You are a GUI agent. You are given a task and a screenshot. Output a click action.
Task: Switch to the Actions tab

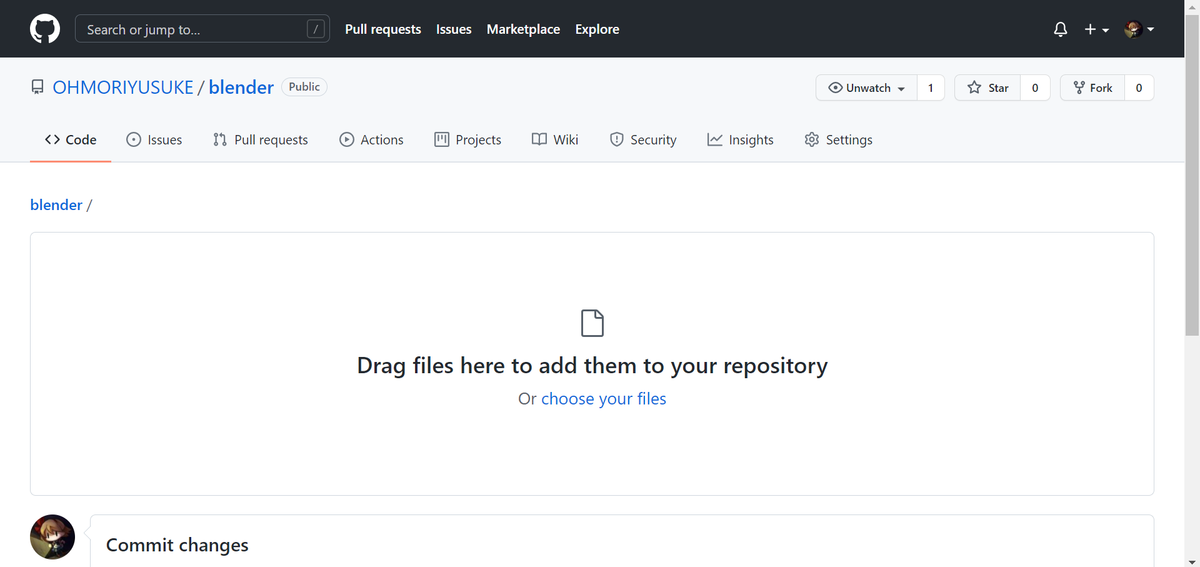click(371, 140)
